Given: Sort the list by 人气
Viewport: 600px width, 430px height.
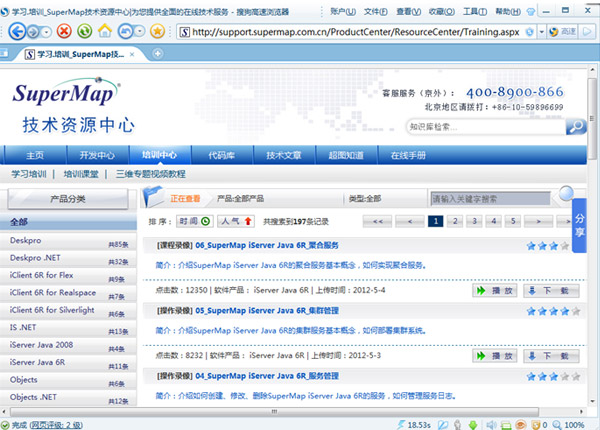Looking at the screenshot, I should (x=236, y=222).
